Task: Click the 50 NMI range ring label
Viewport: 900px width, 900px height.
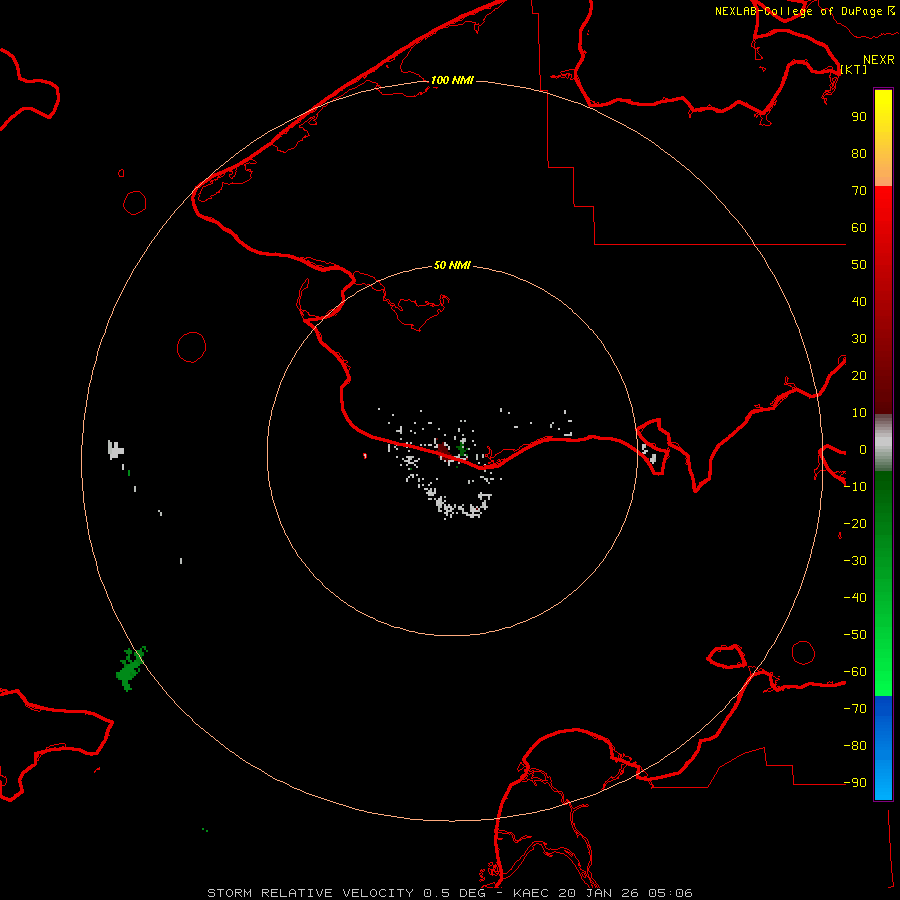Action: [452, 266]
